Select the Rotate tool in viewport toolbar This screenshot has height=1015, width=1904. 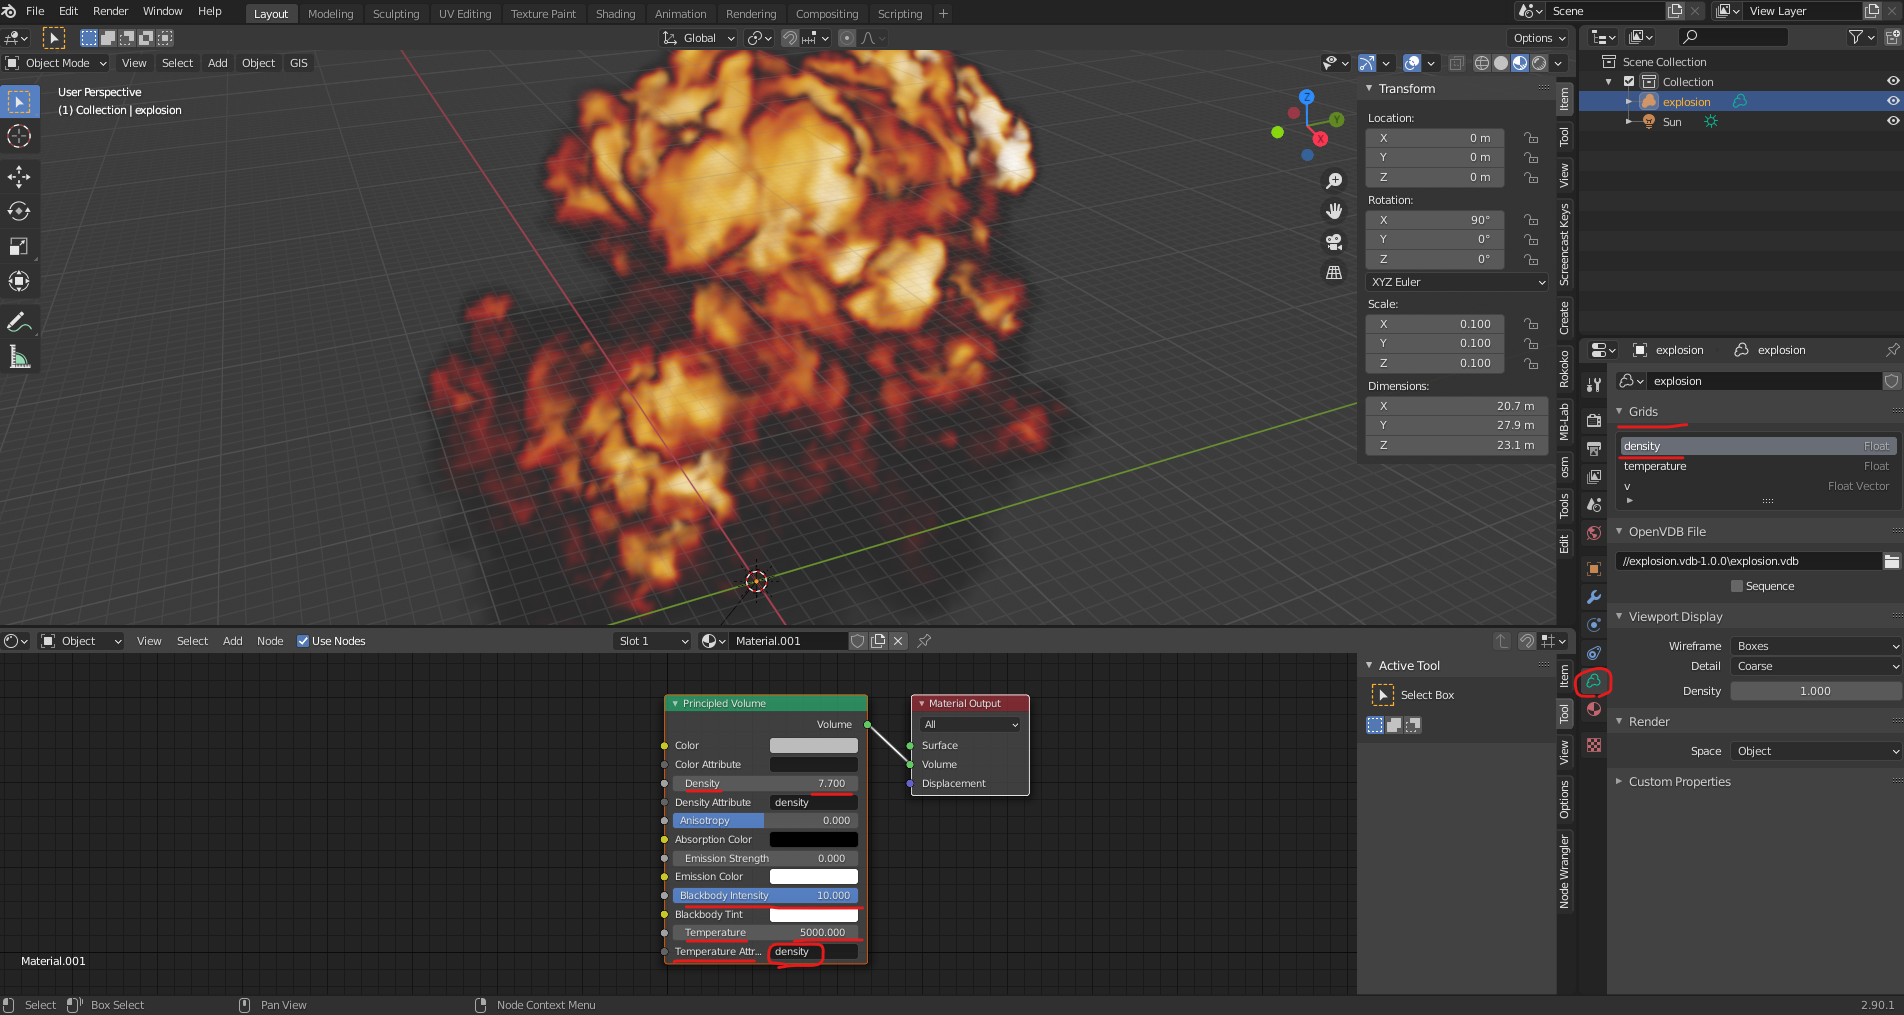(19, 212)
